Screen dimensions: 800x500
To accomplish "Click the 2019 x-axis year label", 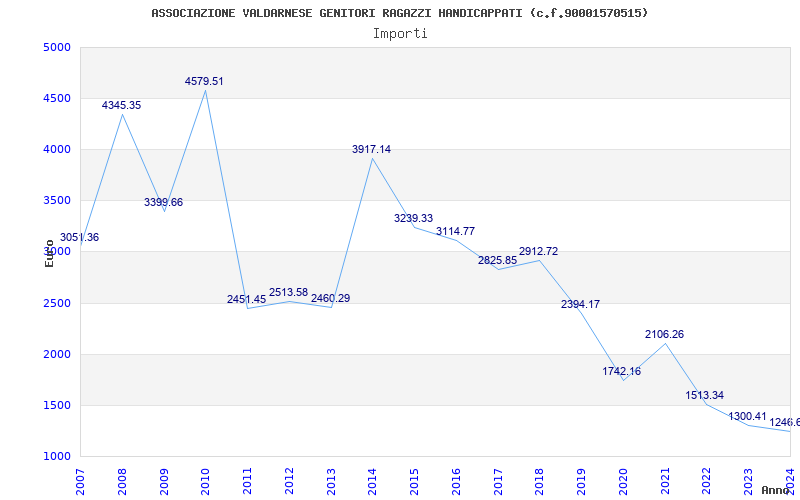I will pyautogui.click(x=582, y=482).
